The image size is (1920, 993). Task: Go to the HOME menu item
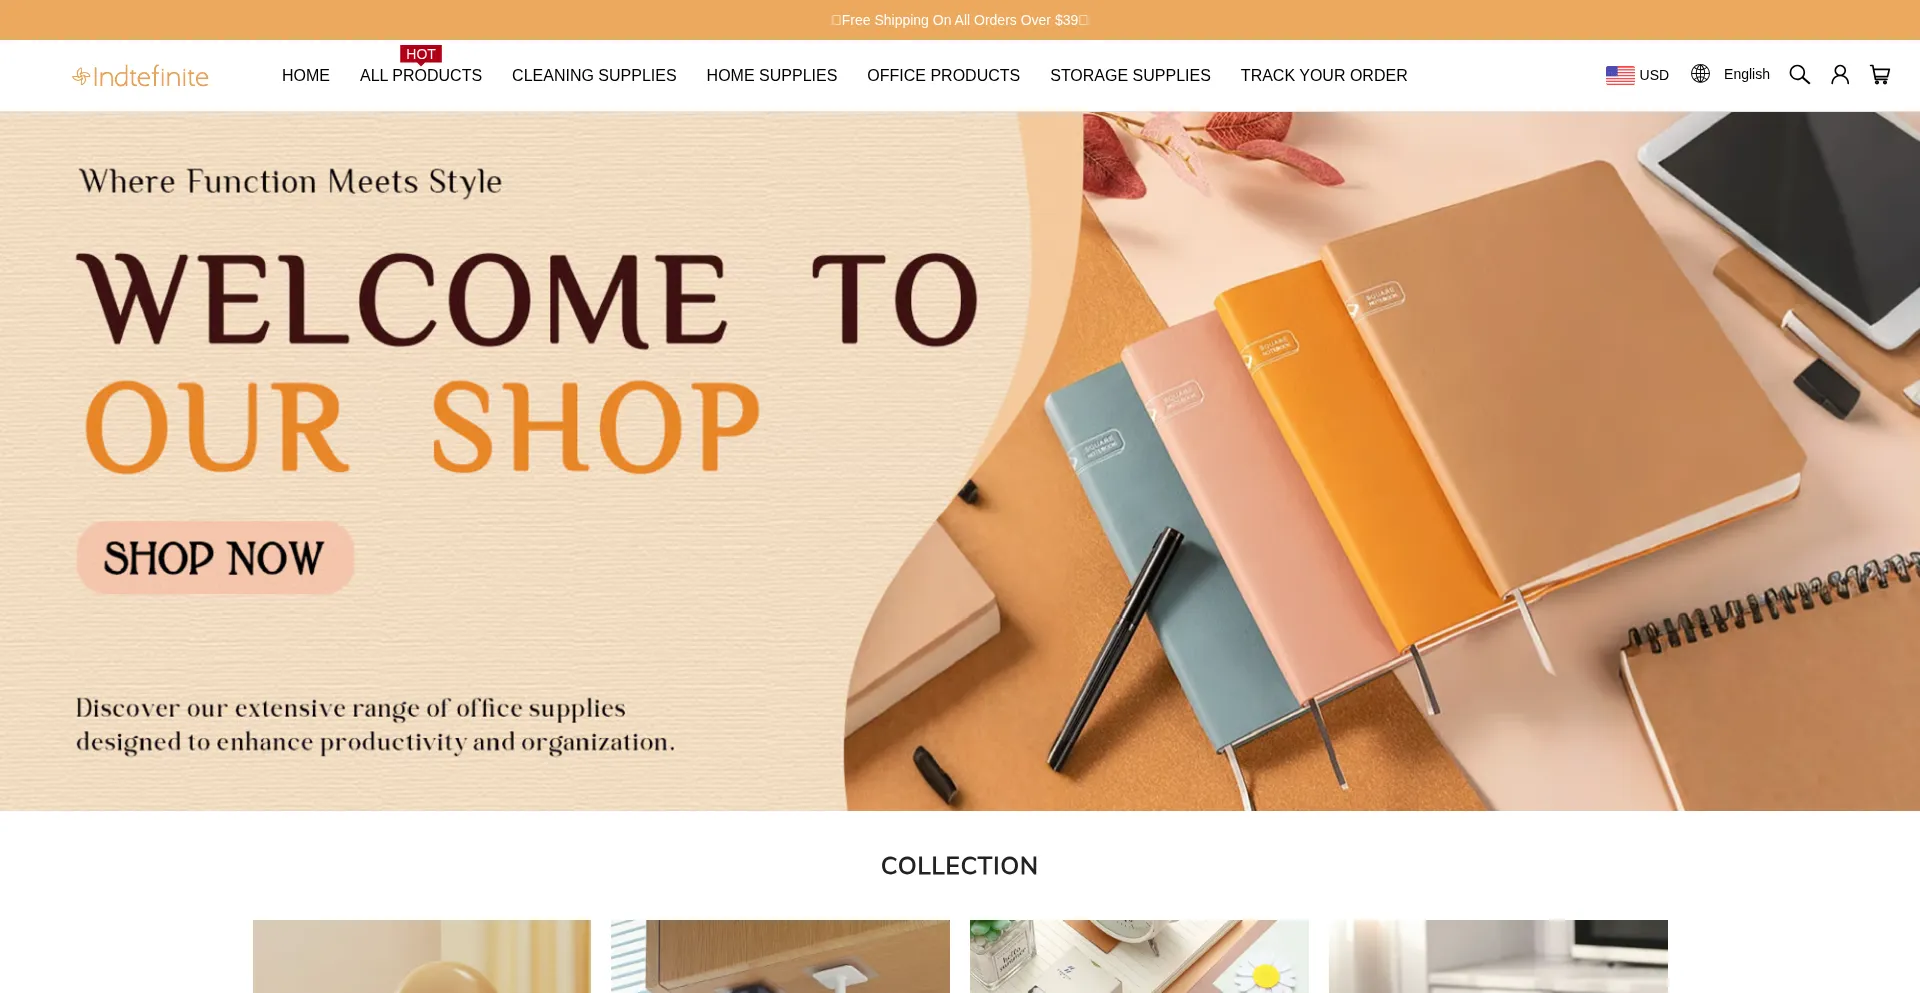coord(306,76)
